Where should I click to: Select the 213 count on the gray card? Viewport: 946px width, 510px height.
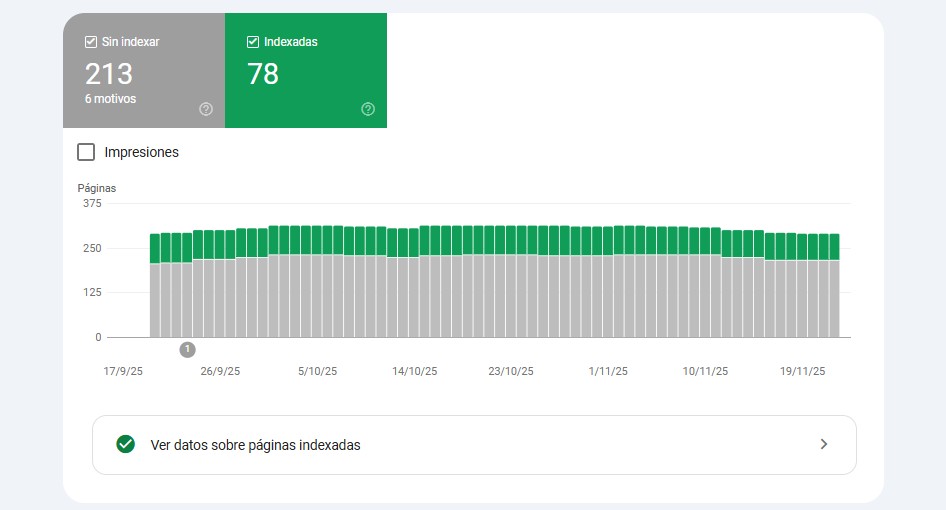109,74
